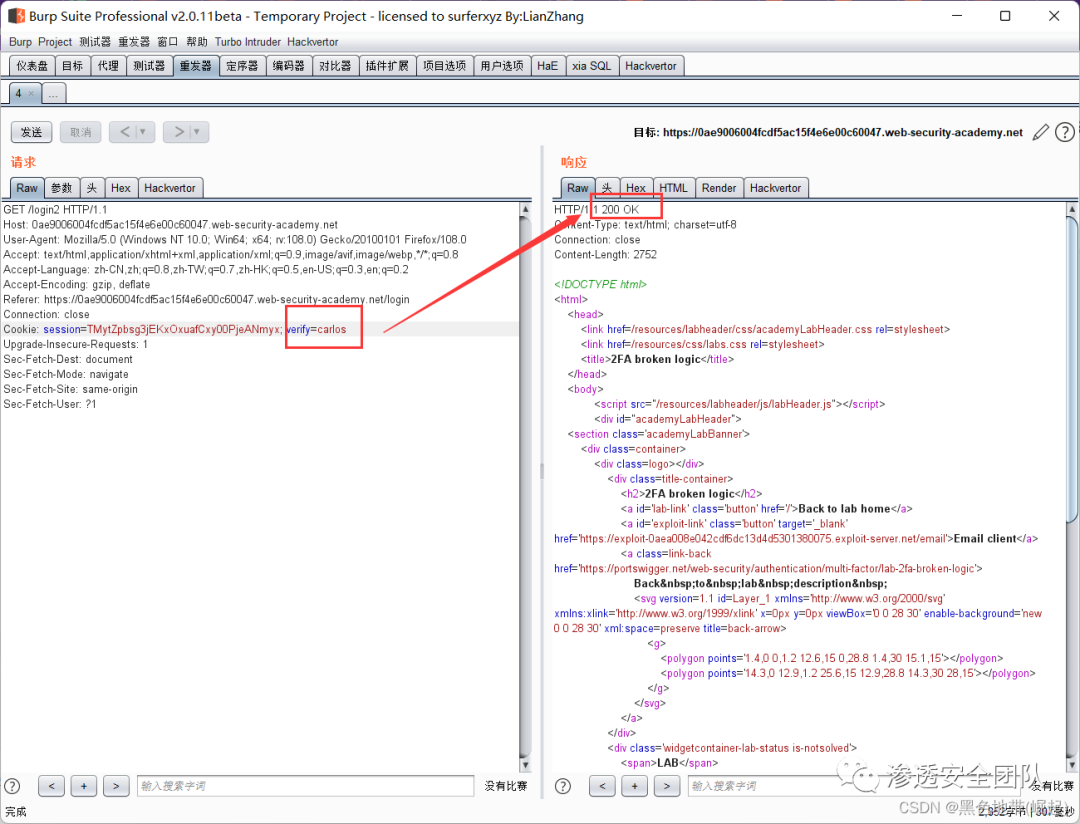The height and width of the screenshot is (824, 1080).
Task: Switch to the xia SQL tab
Action: [592, 66]
